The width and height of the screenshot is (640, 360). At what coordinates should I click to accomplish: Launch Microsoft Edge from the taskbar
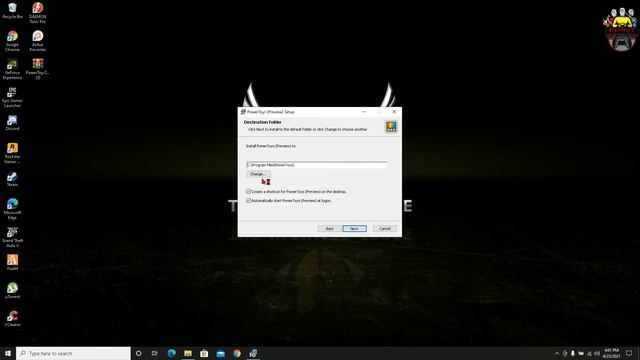tap(171, 353)
